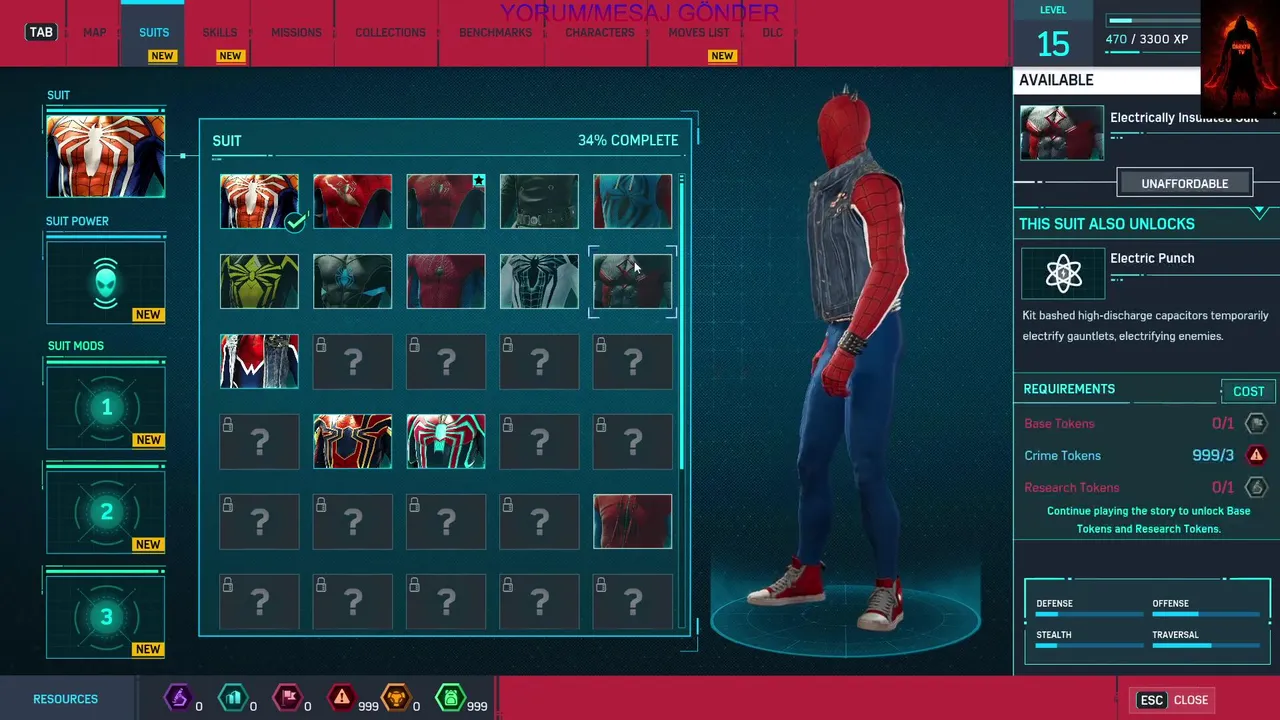Select the yellow and black spider suit
Image resolution: width=1280 pixels, height=720 pixels.
pyautogui.click(x=259, y=281)
